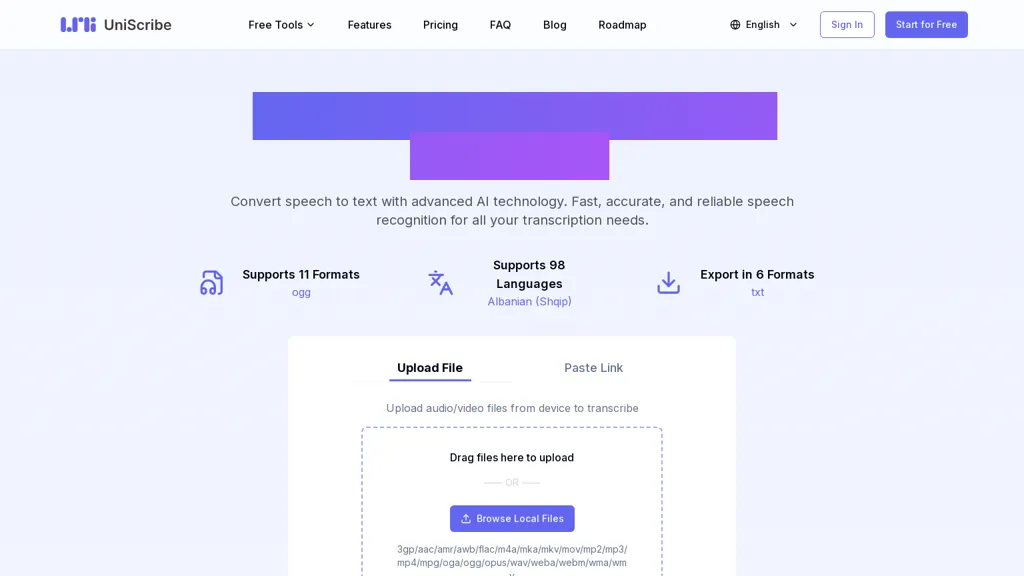Visit the Blog page
This screenshot has width=1024, height=576.
[555, 24]
